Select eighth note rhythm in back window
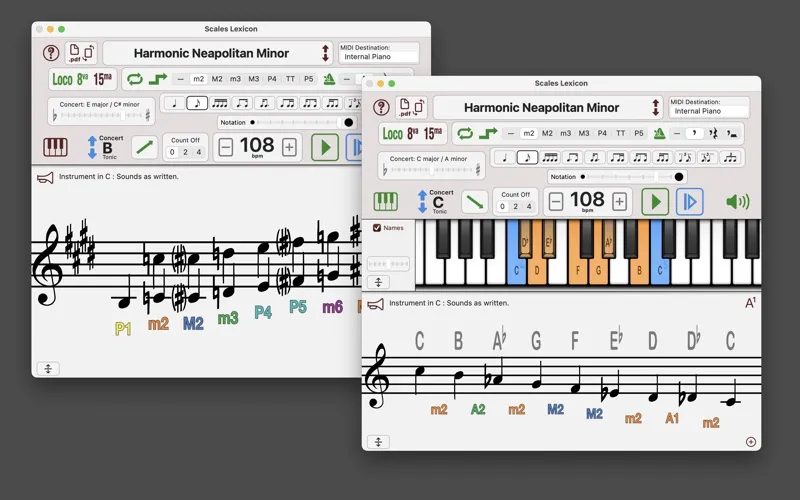This screenshot has width=800, height=500. [x=197, y=103]
